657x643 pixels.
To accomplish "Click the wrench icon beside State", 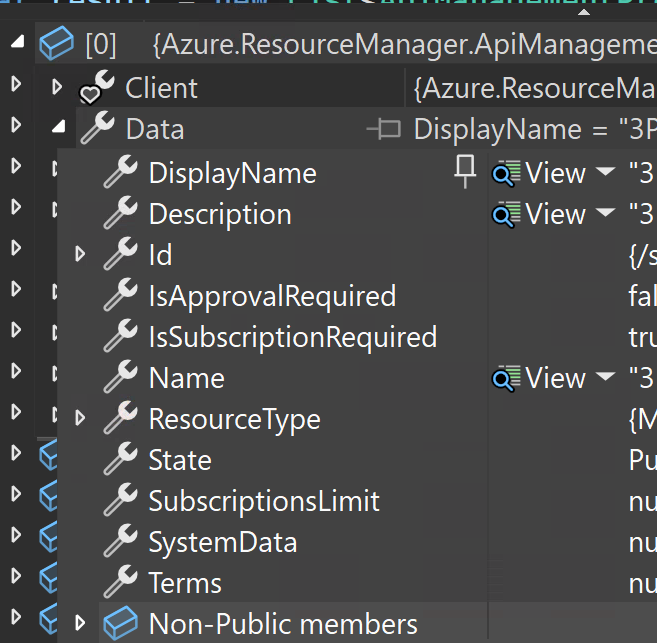I will 120,458.
